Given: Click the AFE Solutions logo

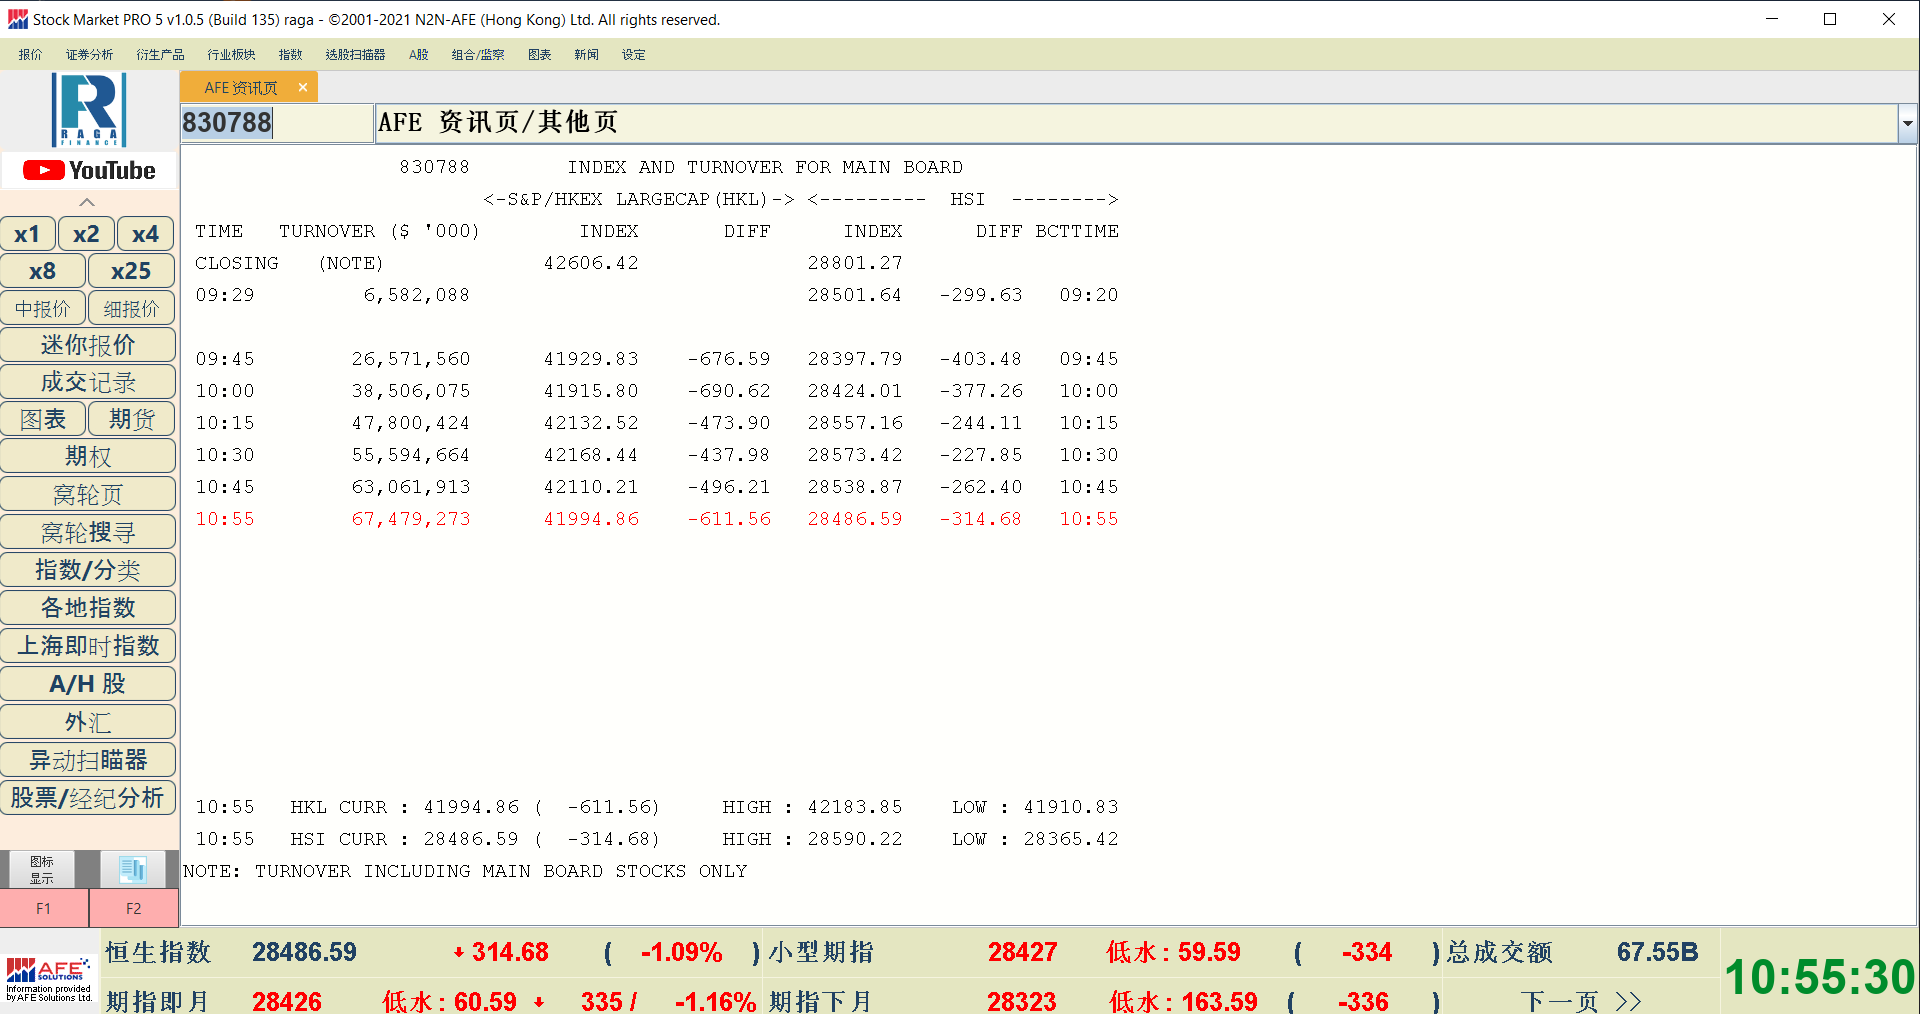Looking at the screenshot, I should tap(49, 978).
